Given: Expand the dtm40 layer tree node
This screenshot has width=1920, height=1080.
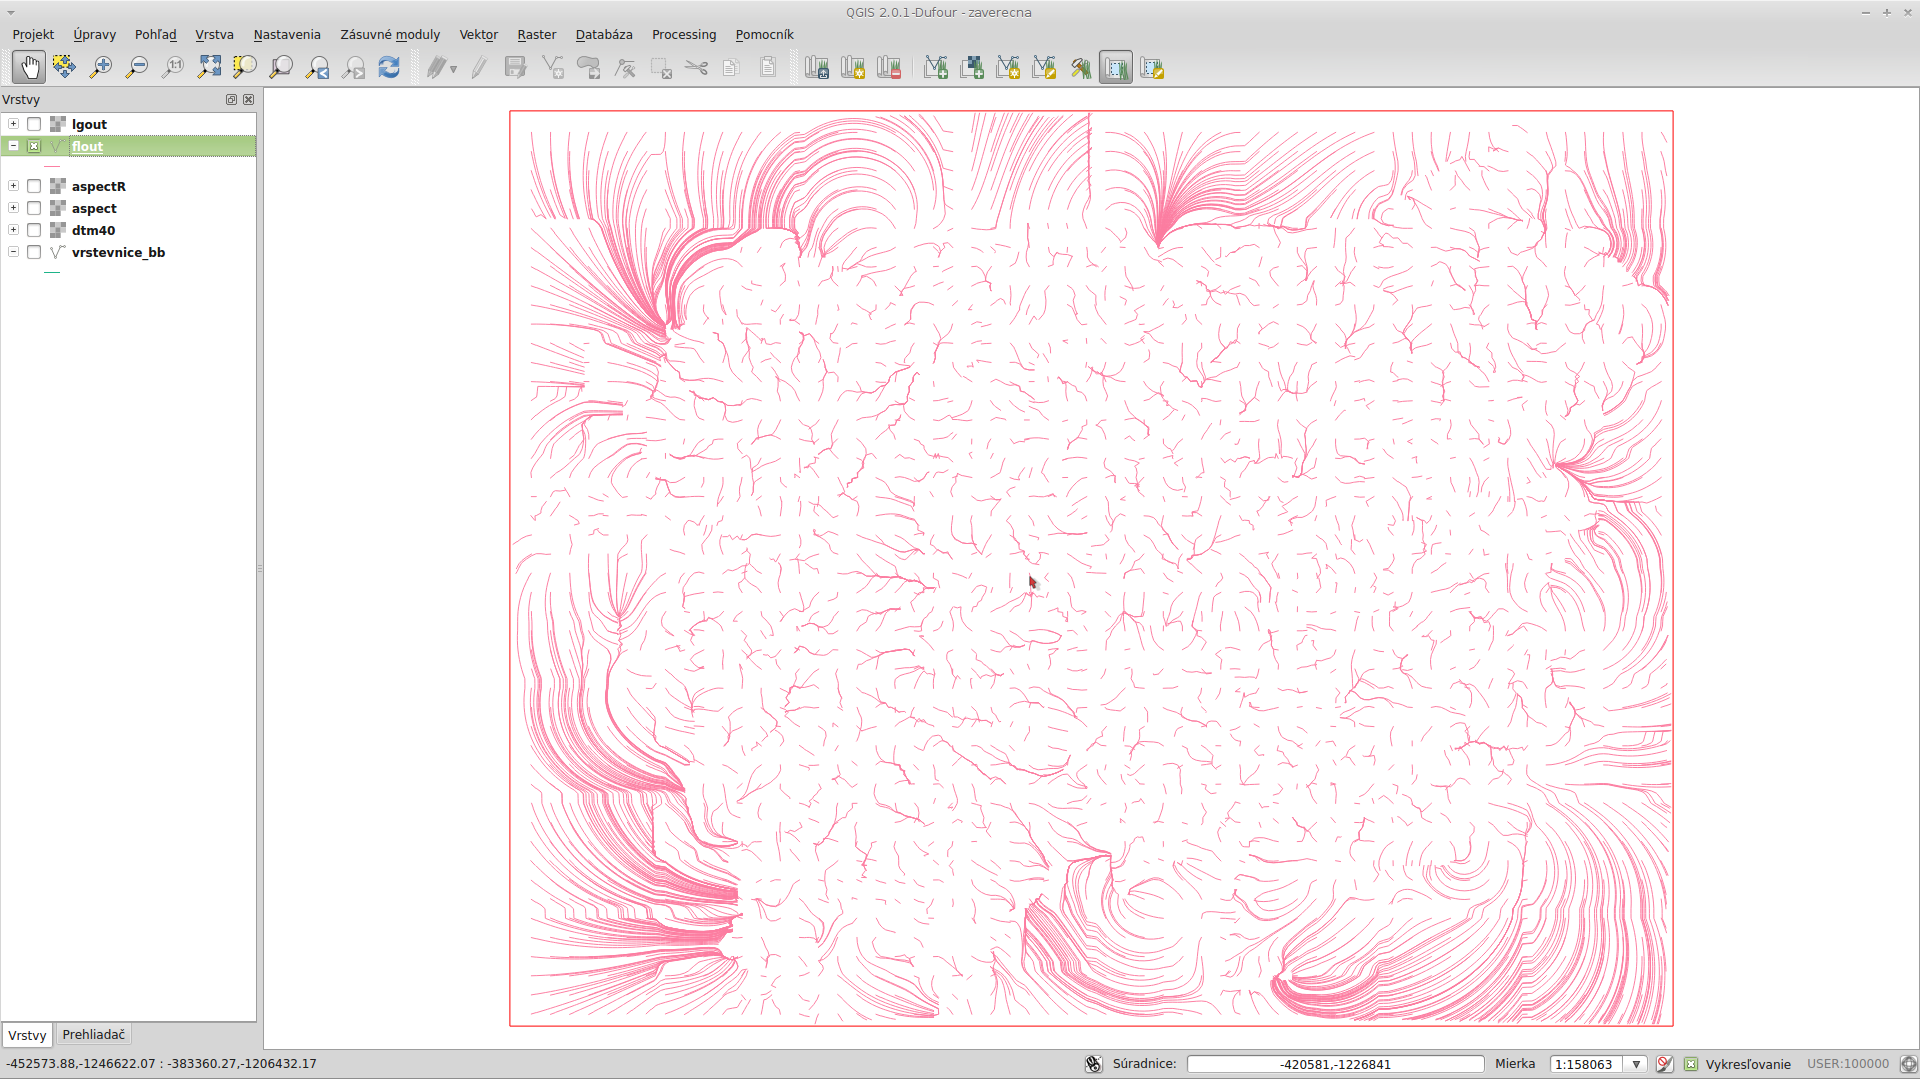Looking at the screenshot, I should coord(13,230).
